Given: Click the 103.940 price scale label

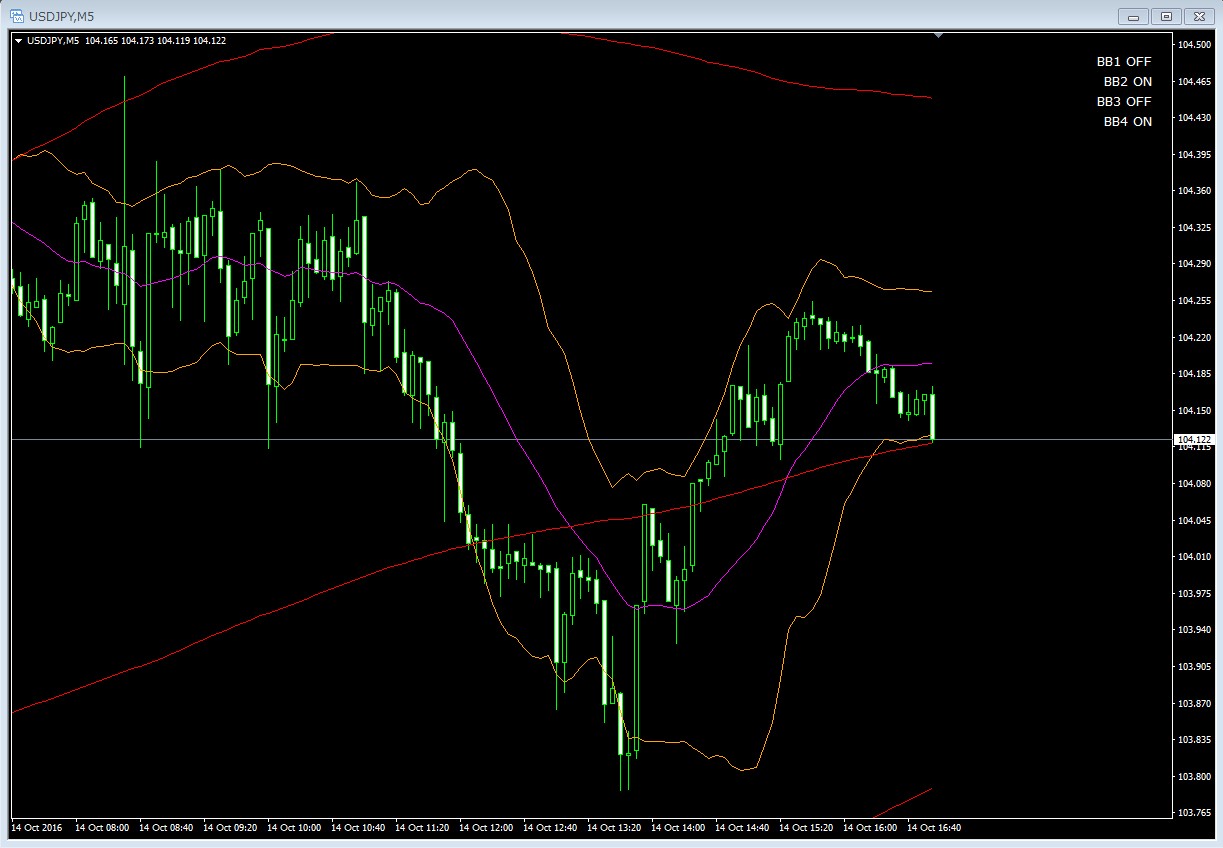Looking at the screenshot, I should point(1194,630).
